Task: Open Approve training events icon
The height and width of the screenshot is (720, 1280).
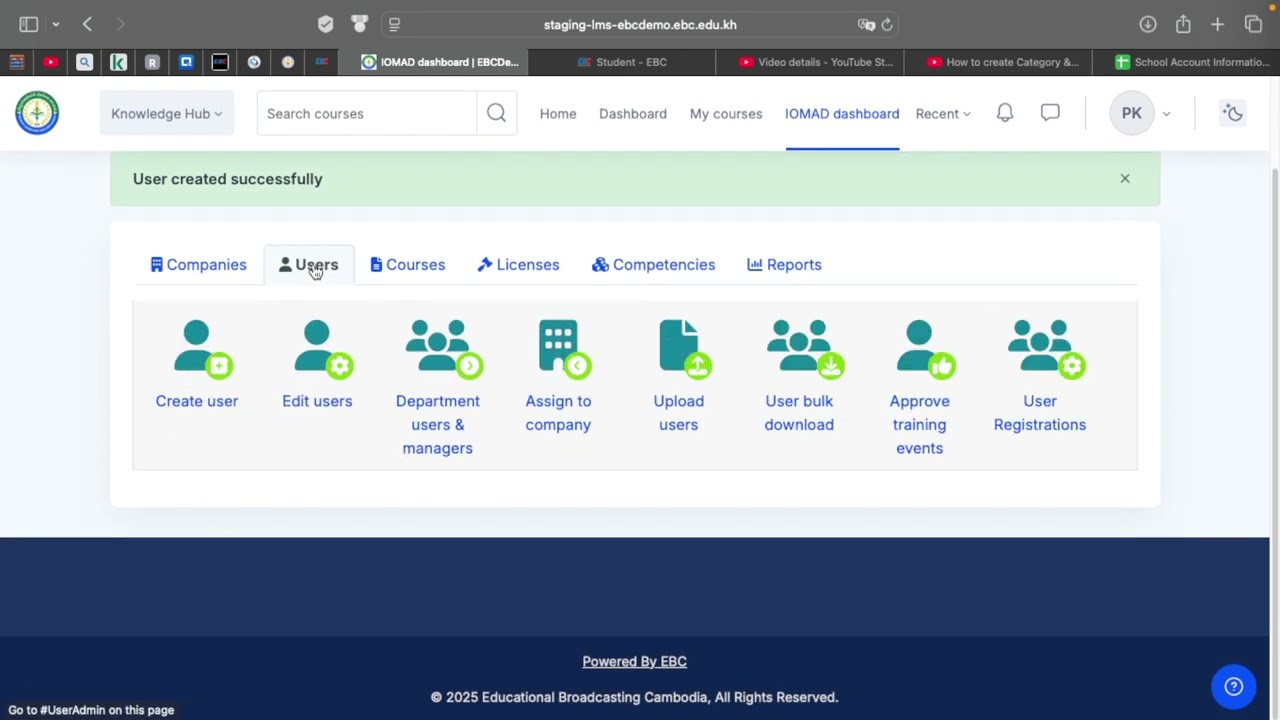Action: pos(926,349)
